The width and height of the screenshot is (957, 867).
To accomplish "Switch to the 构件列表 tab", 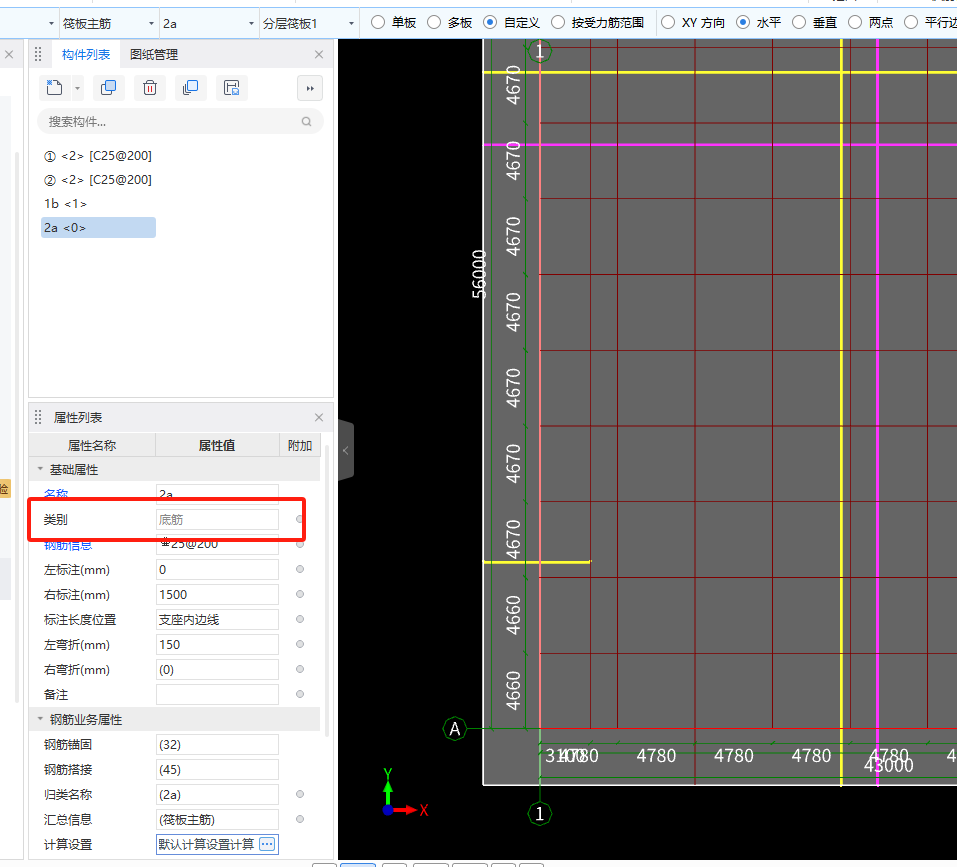I will click(86, 54).
